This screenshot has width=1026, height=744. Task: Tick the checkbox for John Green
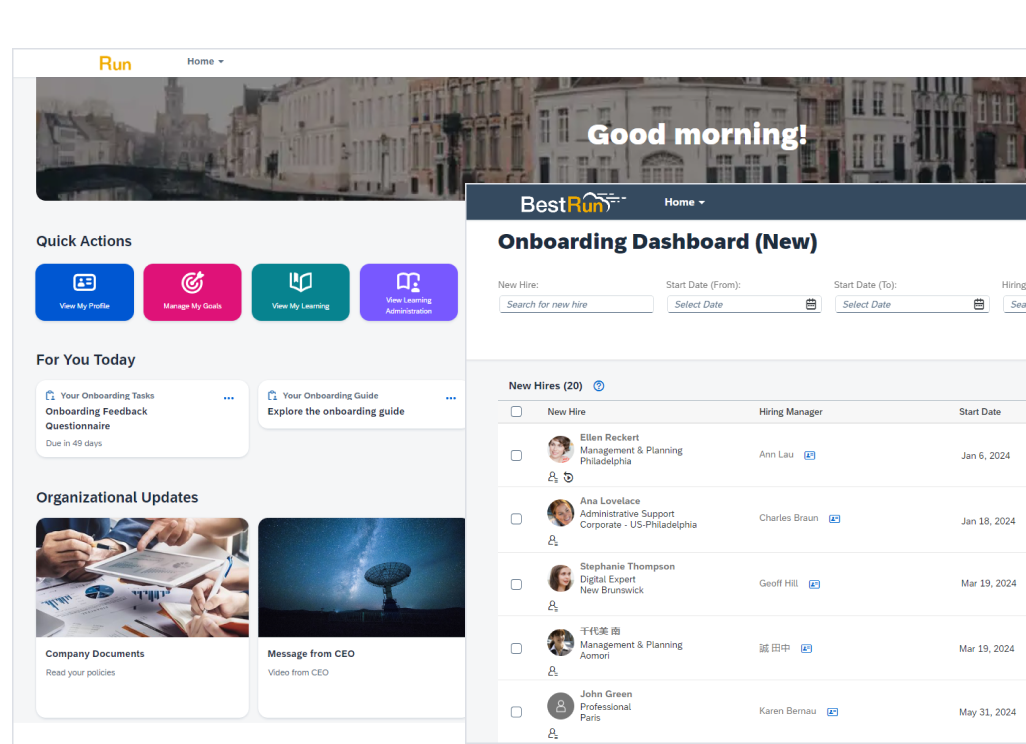click(516, 712)
